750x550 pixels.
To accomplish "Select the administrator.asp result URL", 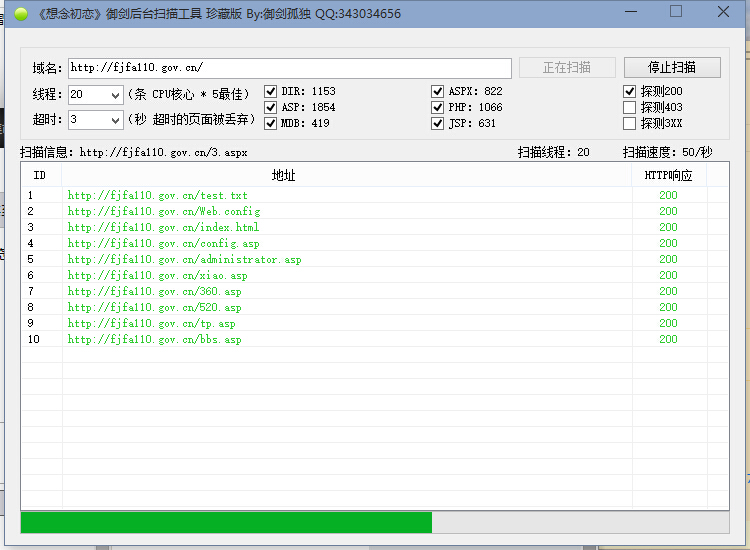I will 184,259.
